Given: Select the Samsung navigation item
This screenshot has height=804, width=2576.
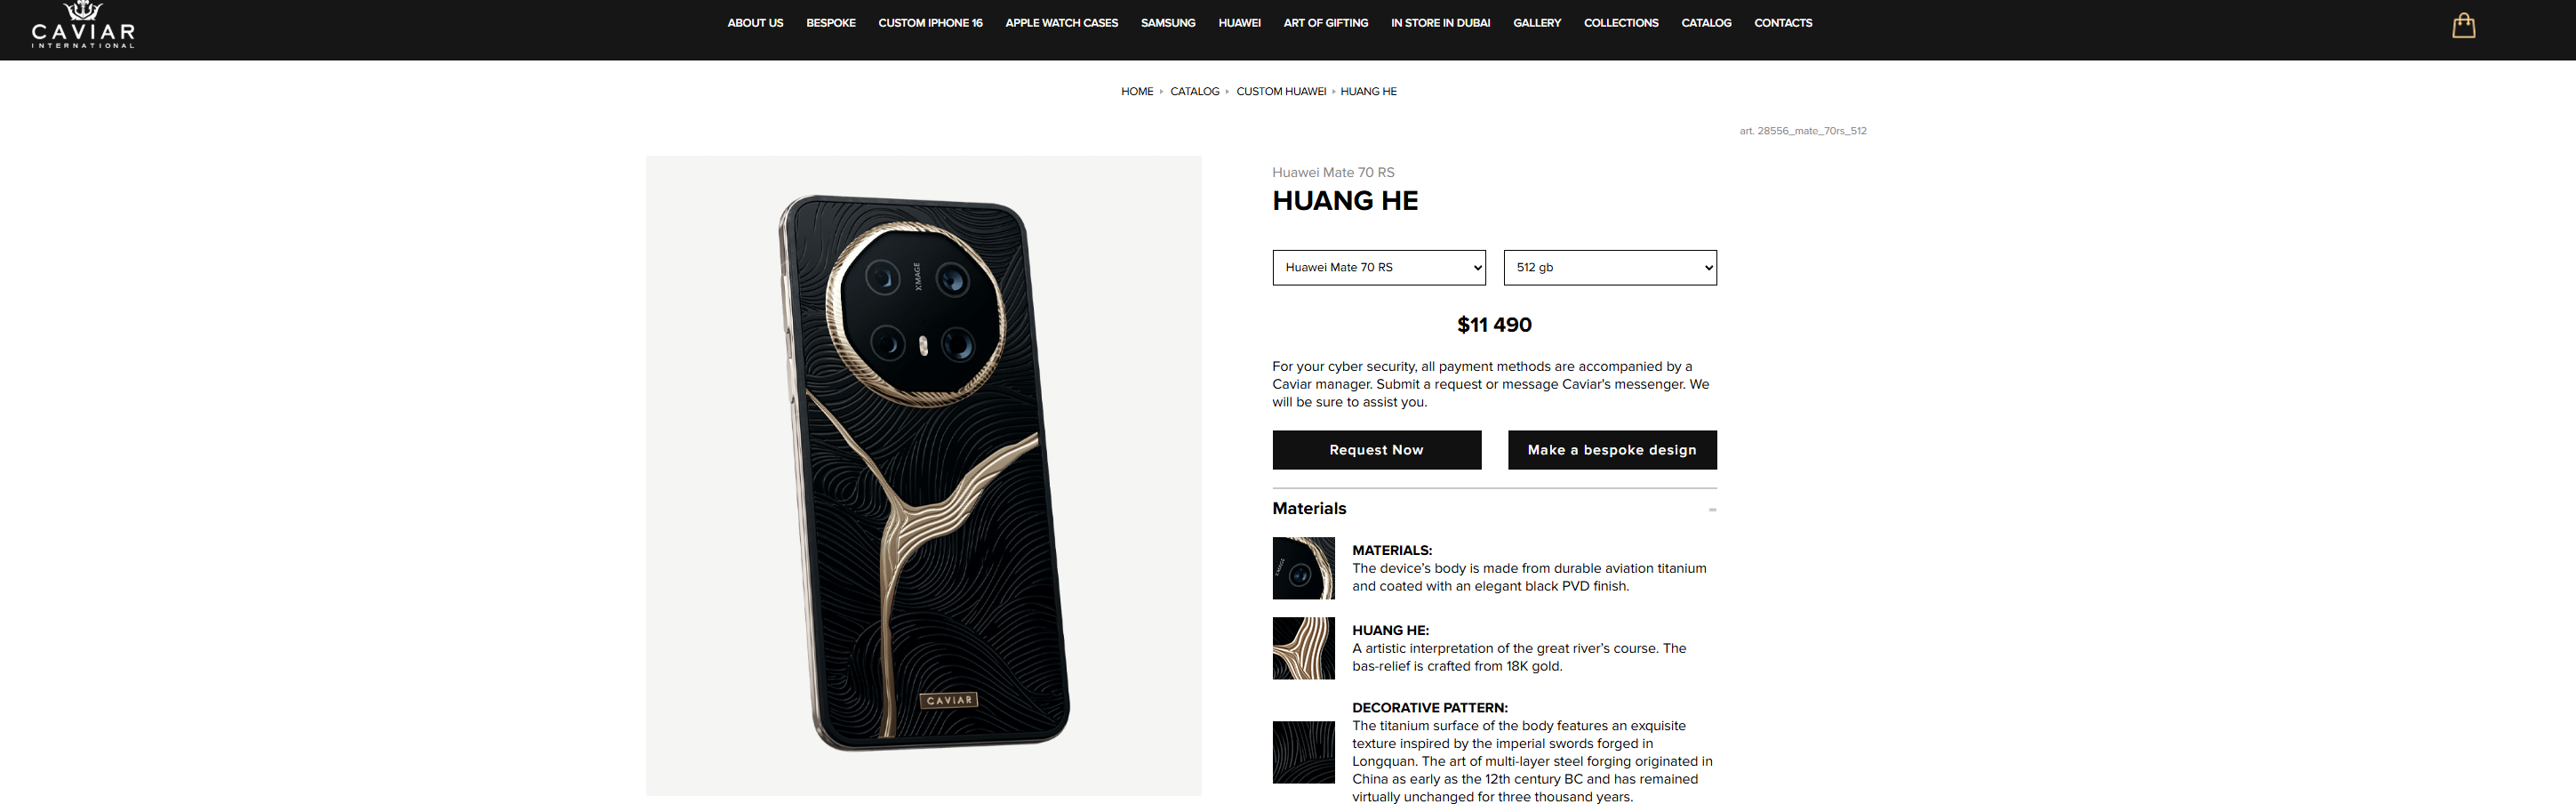Looking at the screenshot, I should coord(1168,23).
